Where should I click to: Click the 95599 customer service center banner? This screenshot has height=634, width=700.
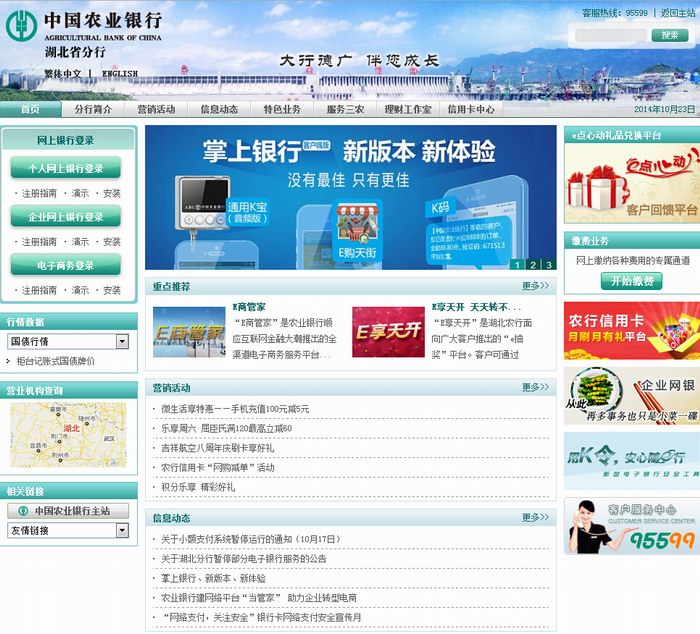click(x=631, y=526)
